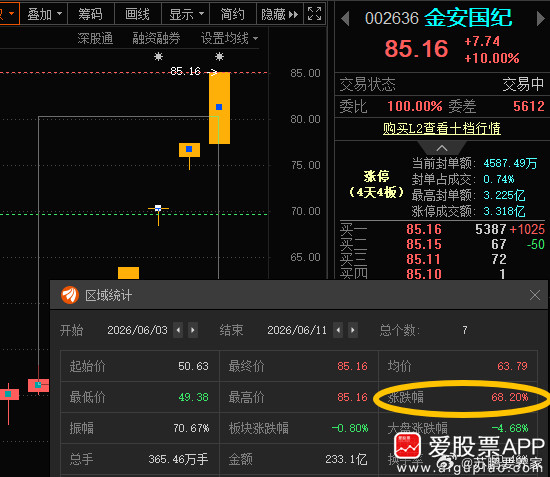Open 购买L2查看十档行情 link
This screenshot has width=550, height=477.
[x=442, y=128]
